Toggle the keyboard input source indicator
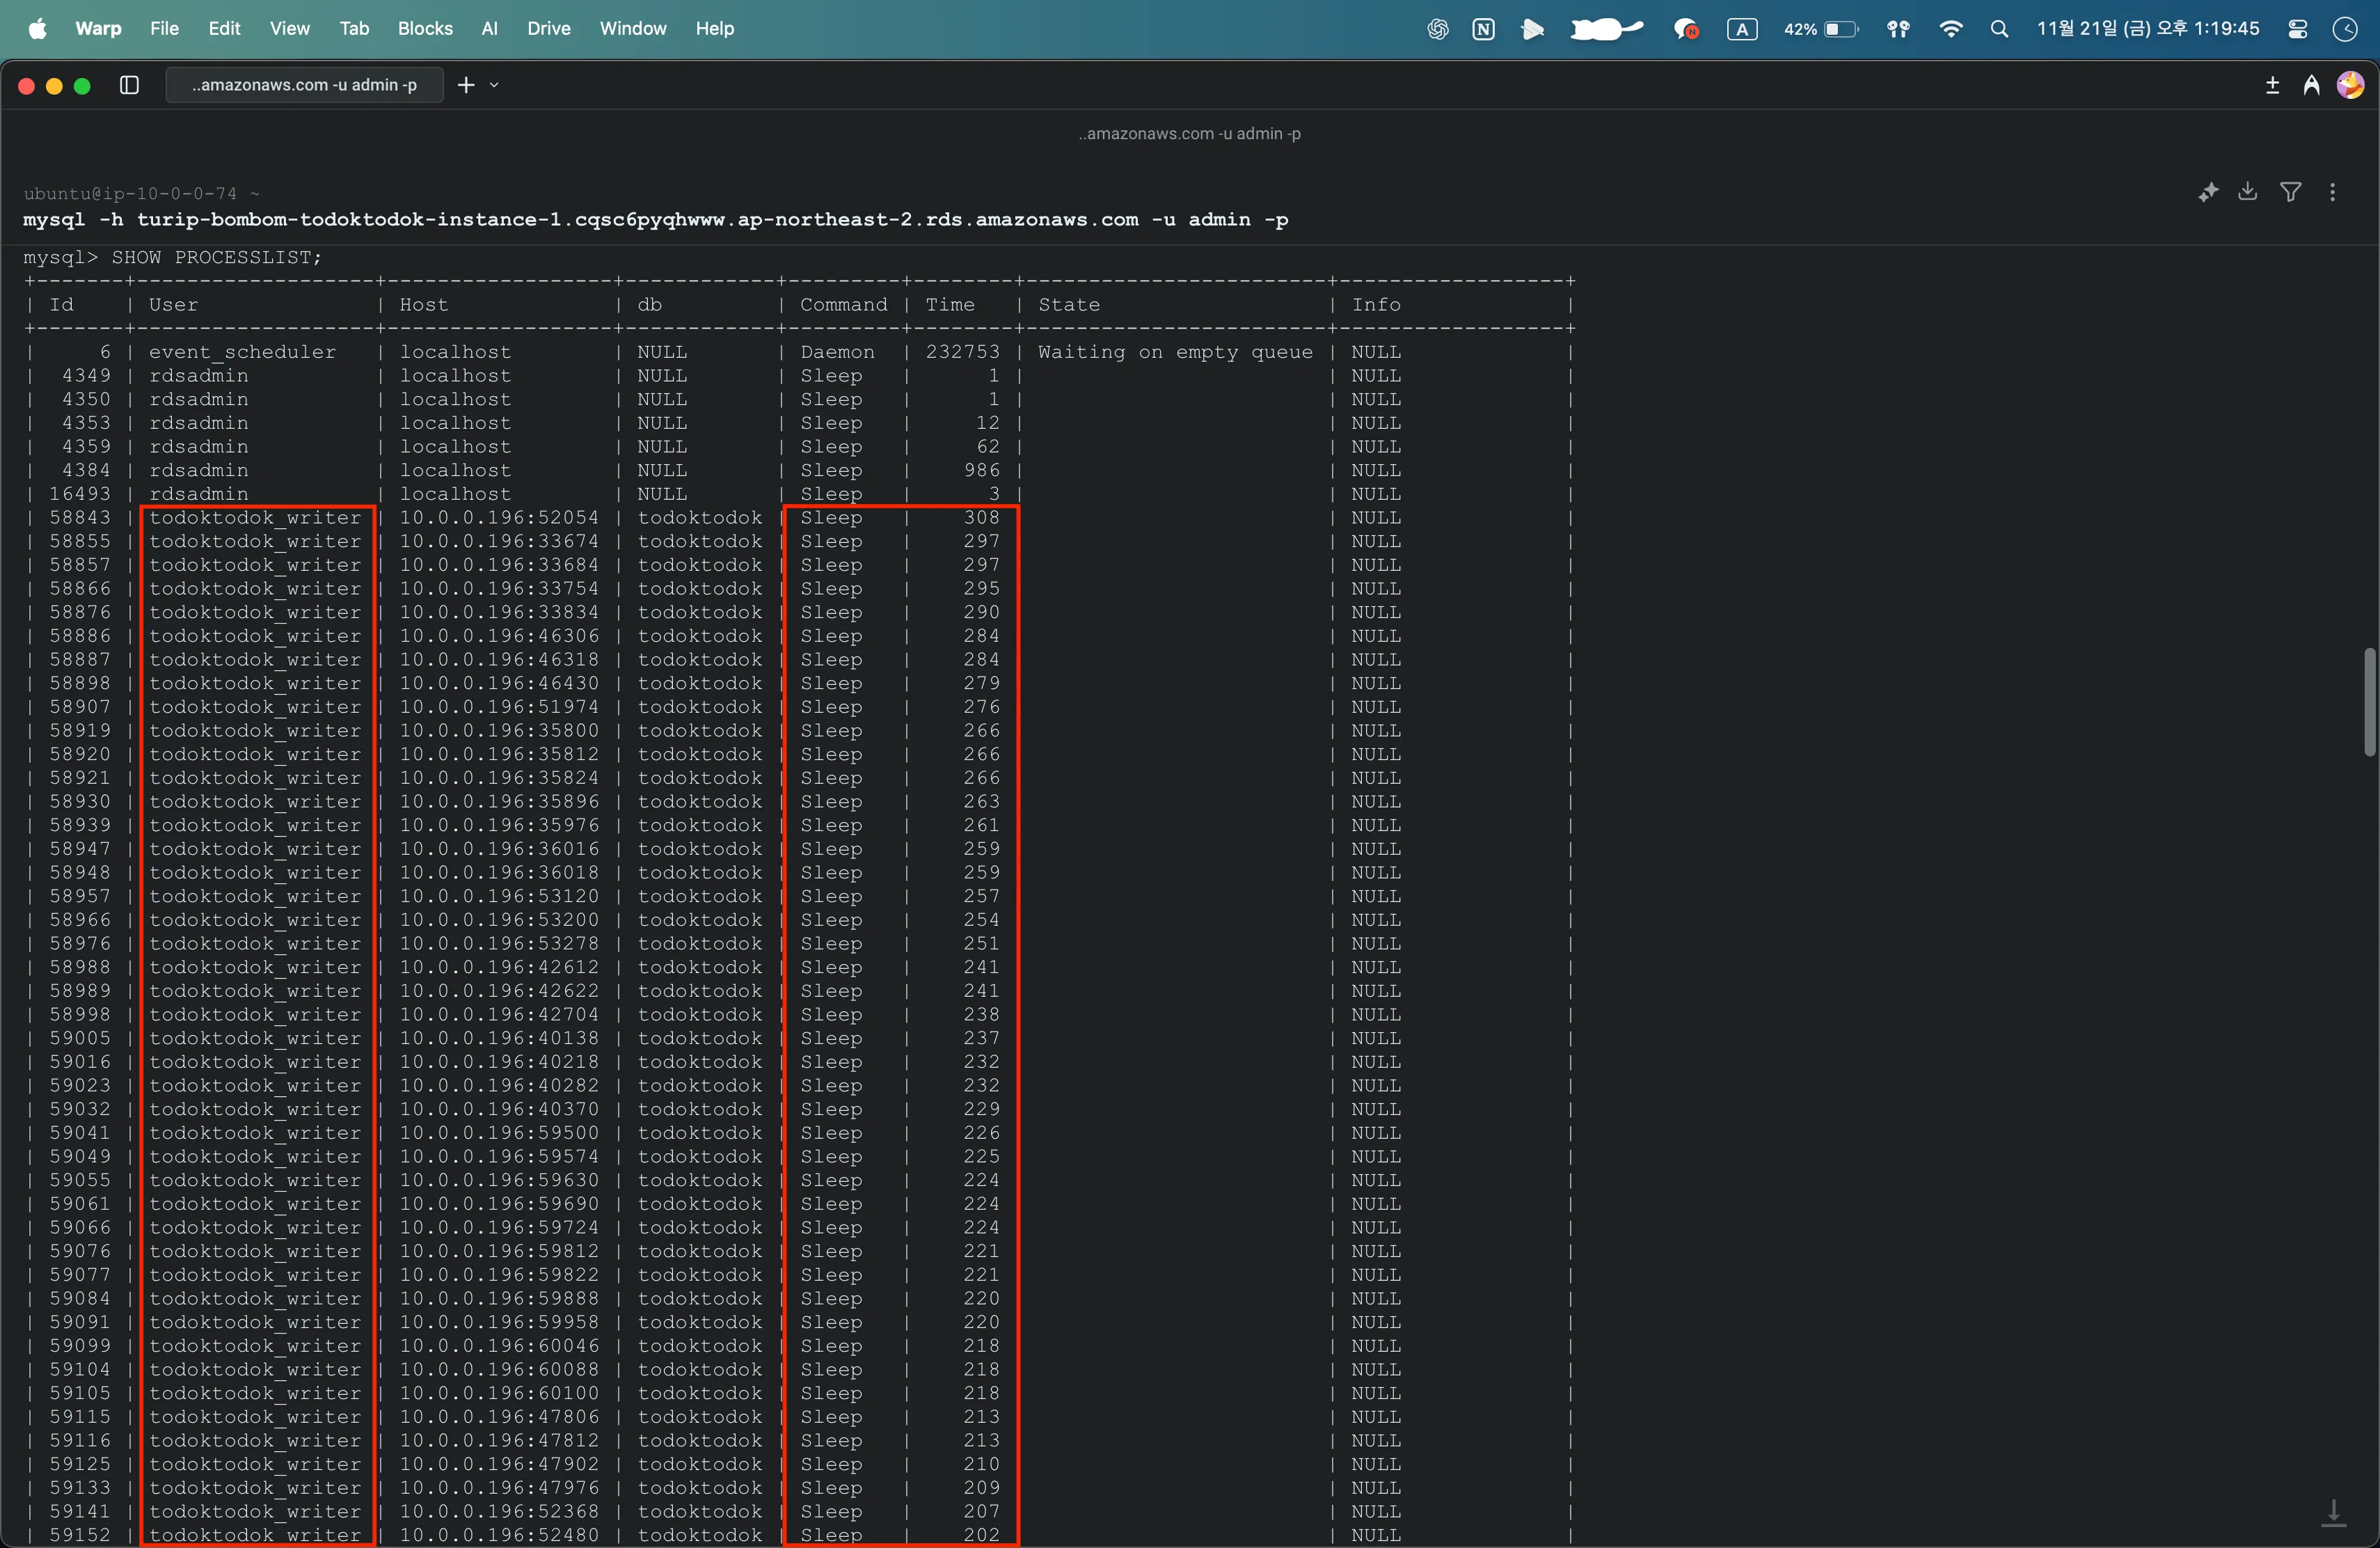The image size is (2380, 1548). point(1742,29)
